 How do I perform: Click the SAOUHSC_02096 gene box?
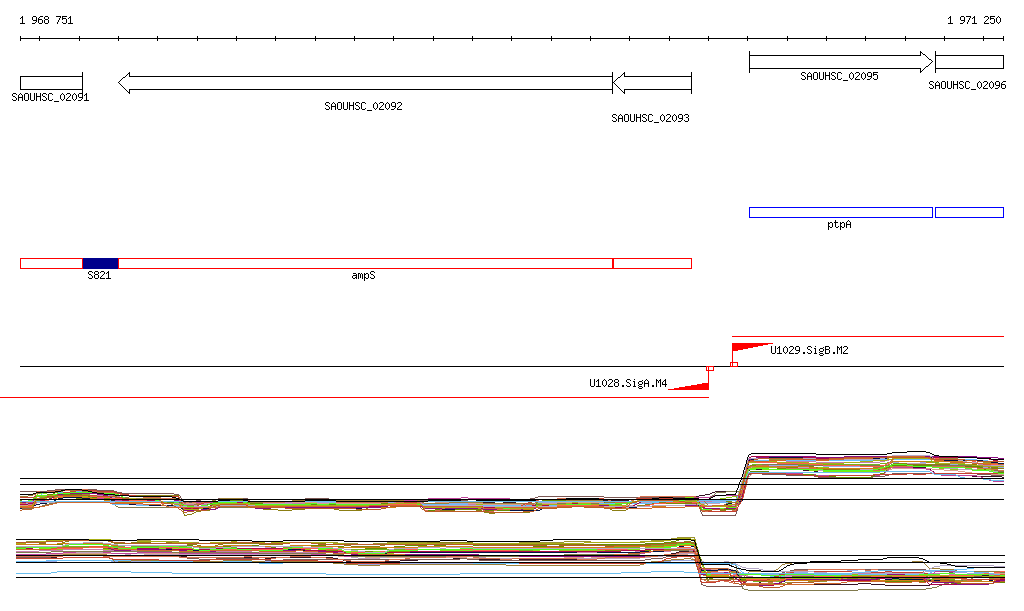[969, 62]
